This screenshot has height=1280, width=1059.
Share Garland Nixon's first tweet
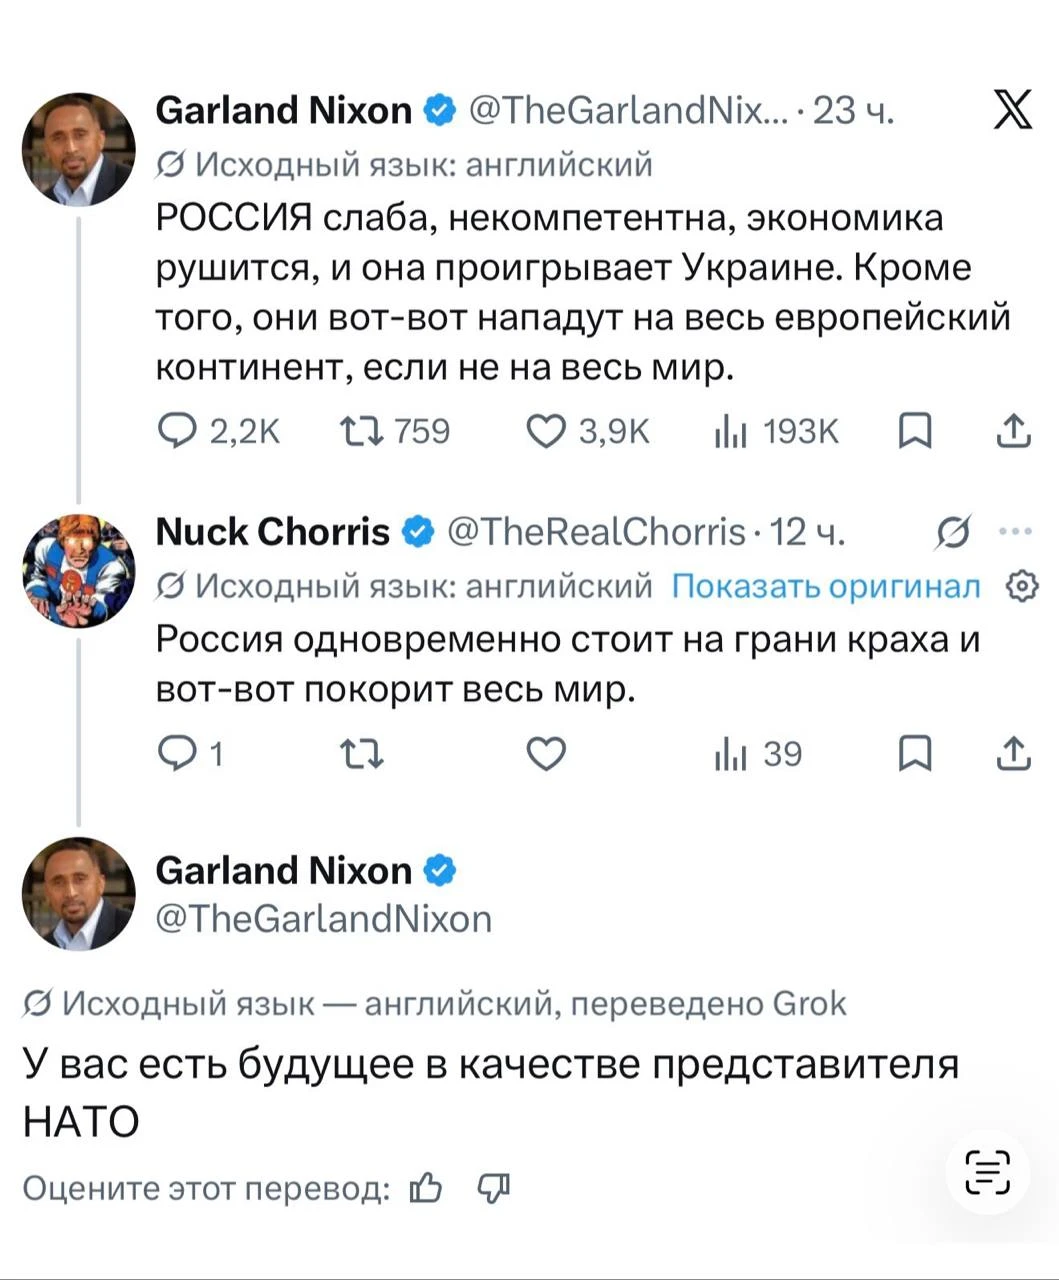coord(1013,430)
